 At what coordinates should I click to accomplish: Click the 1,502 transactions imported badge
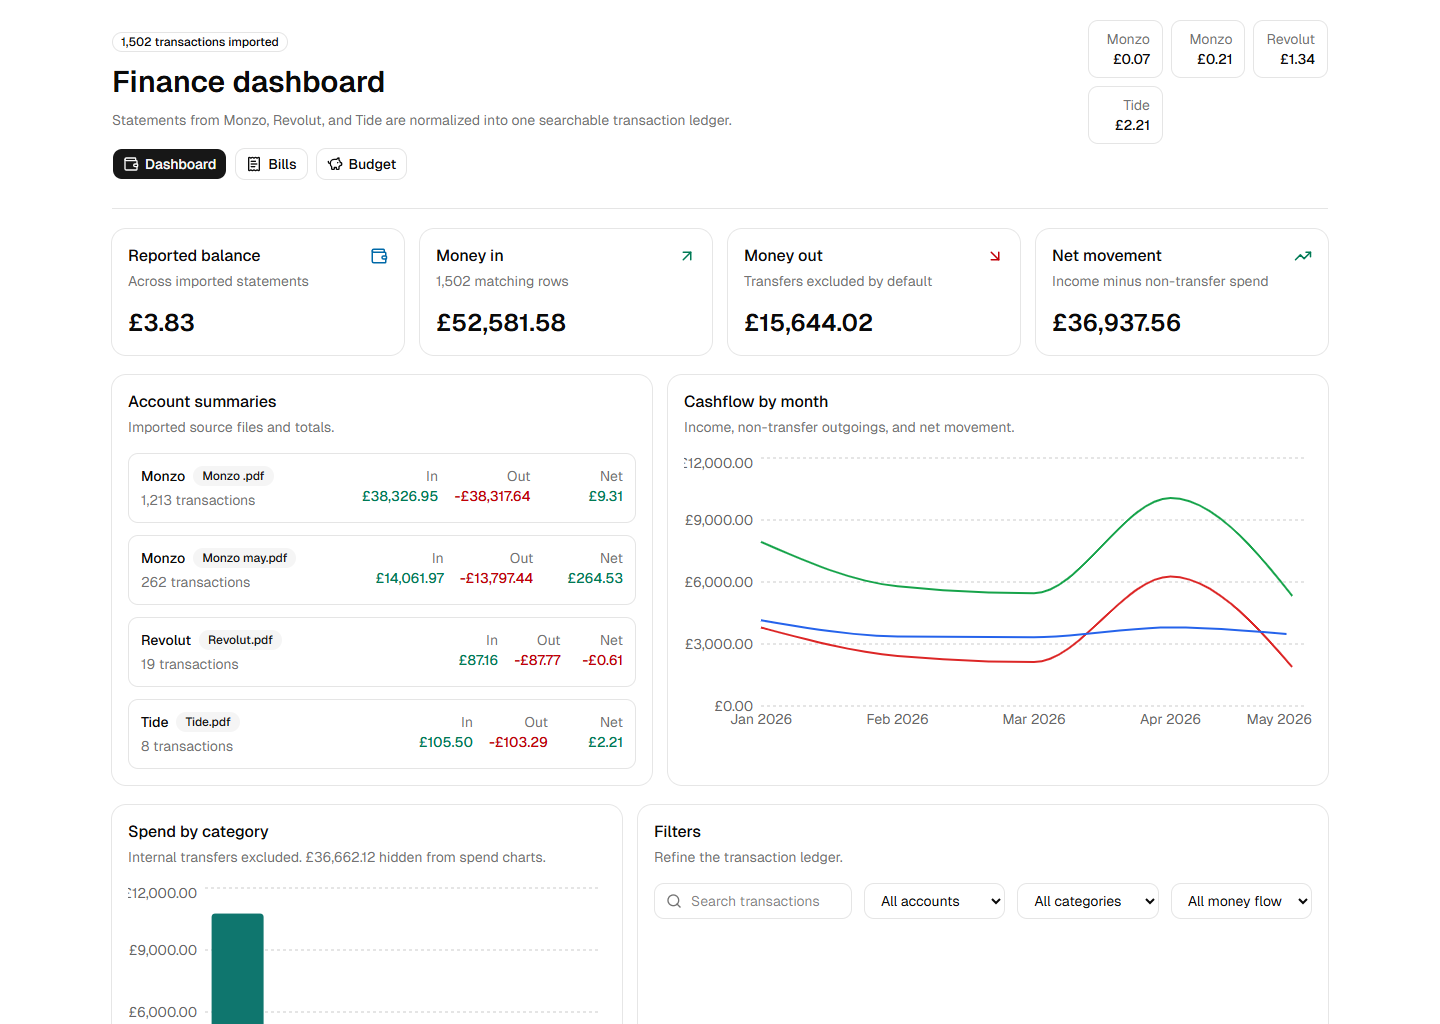pyautogui.click(x=200, y=42)
